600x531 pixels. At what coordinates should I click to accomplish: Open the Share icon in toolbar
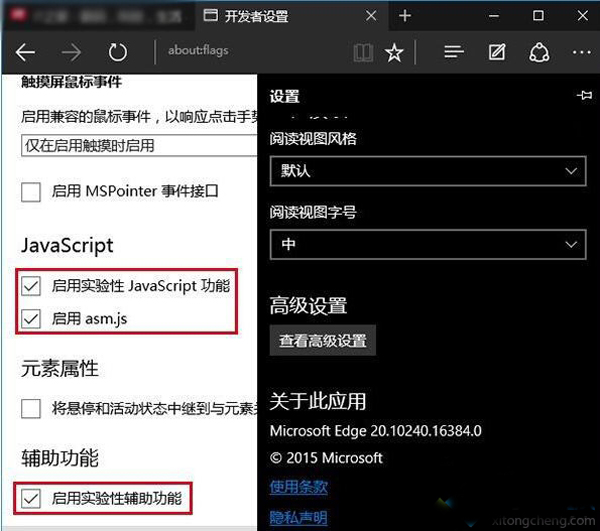point(539,52)
